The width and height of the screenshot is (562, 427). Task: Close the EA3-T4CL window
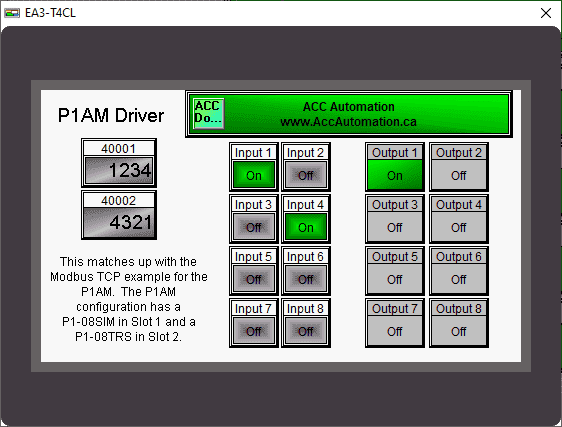pos(546,13)
